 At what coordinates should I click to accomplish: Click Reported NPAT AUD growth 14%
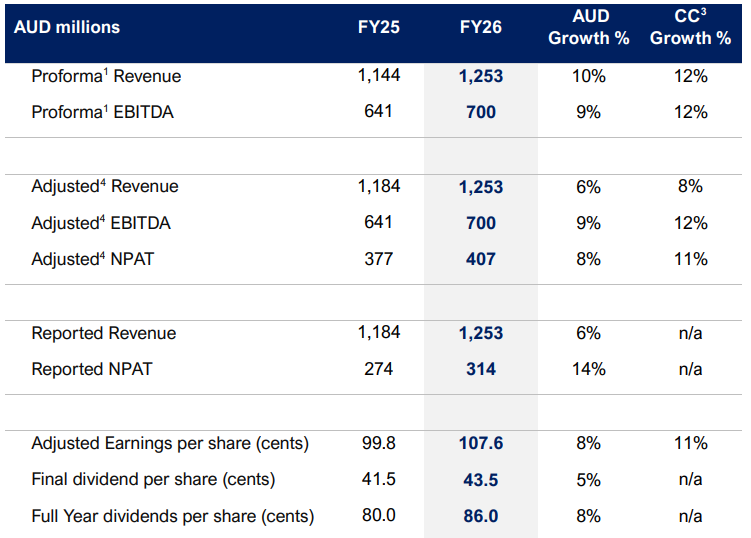589,369
